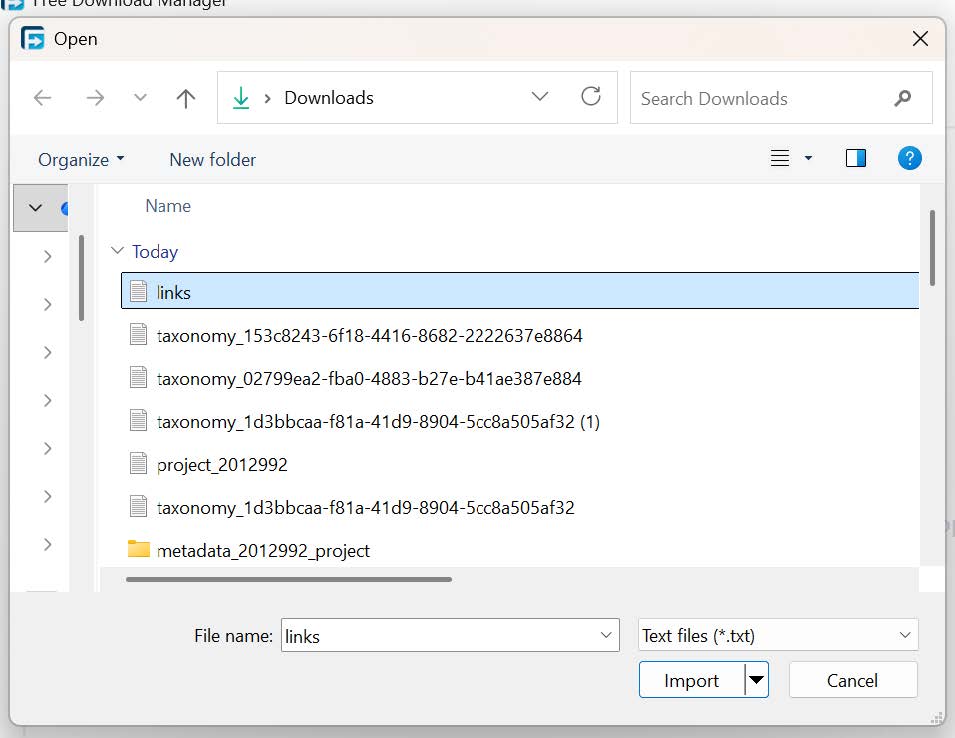Click the green Downloads arrow icon in address bar
Screen dimensions: 955x738
(241, 97)
